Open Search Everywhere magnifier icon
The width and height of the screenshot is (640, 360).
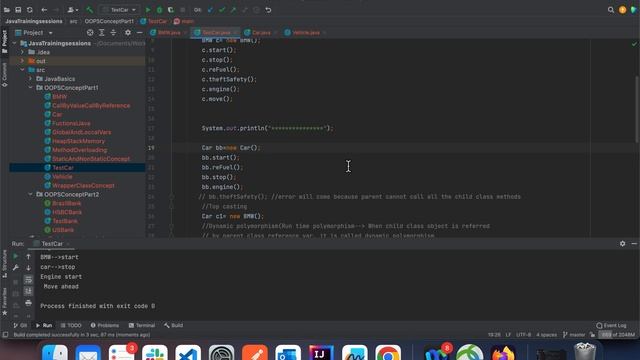tap(611, 10)
